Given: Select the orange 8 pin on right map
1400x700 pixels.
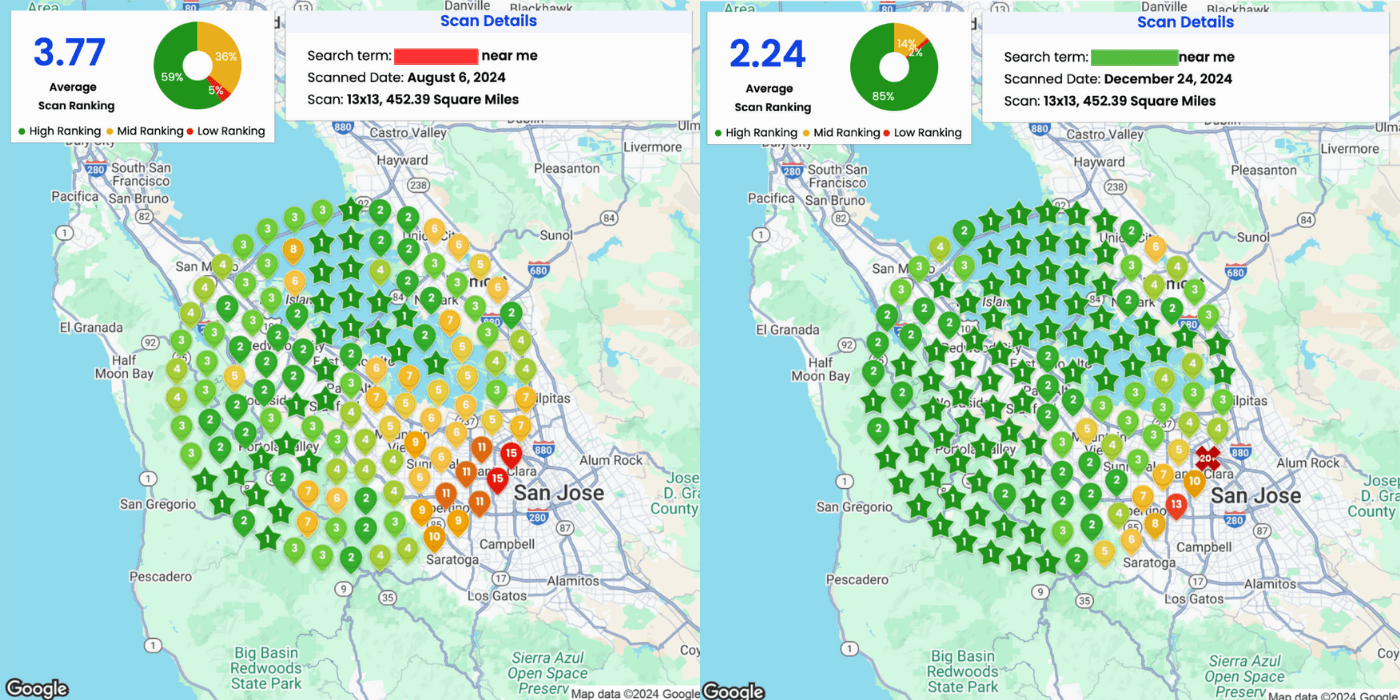Looking at the screenshot, I should 1154,523.
